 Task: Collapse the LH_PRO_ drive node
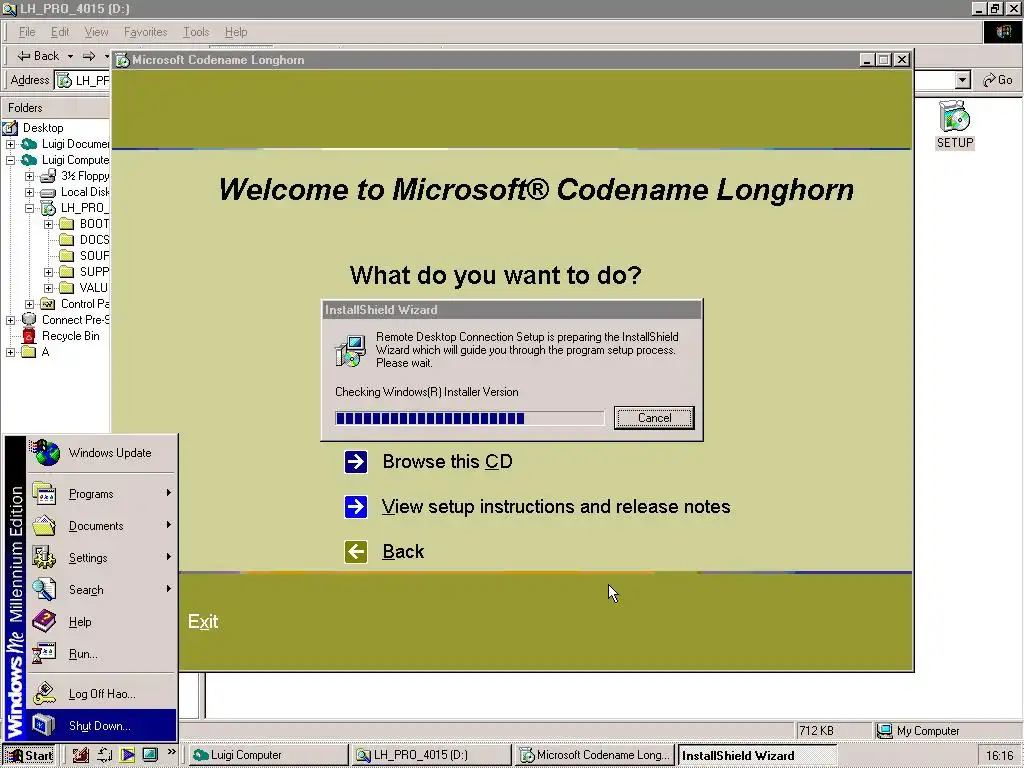[x=29, y=208]
